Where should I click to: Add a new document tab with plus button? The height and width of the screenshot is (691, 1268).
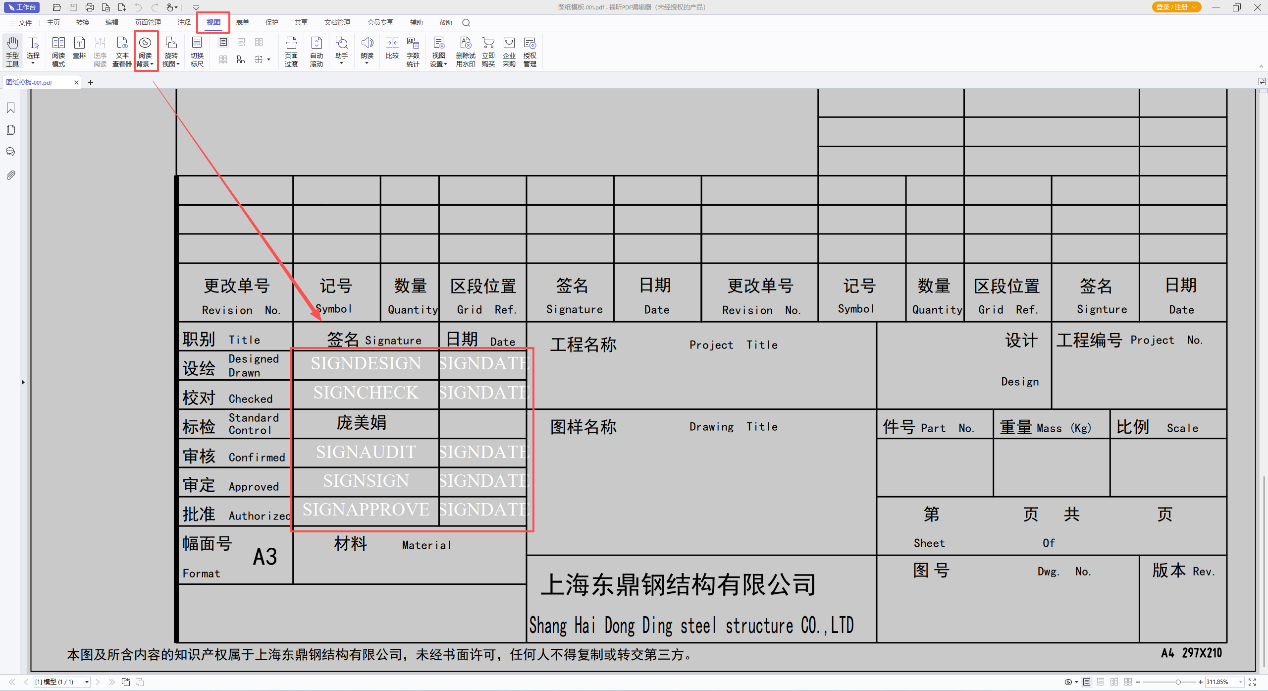coord(90,82)
